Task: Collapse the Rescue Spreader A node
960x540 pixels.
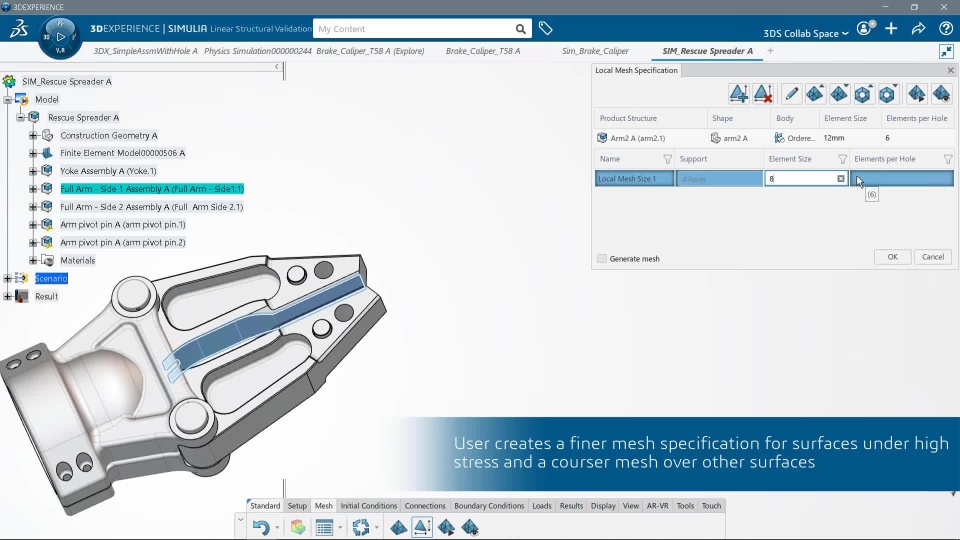Action: click(20, 117)
